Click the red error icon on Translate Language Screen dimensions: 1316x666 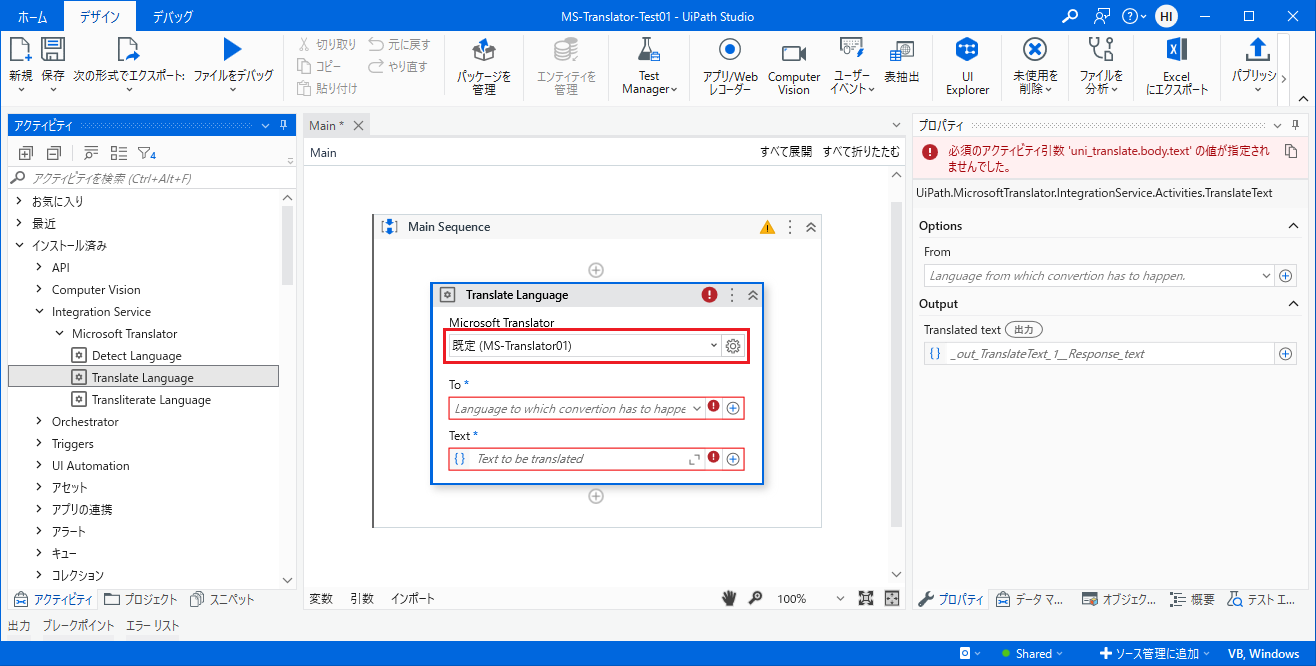pos(710,295)
